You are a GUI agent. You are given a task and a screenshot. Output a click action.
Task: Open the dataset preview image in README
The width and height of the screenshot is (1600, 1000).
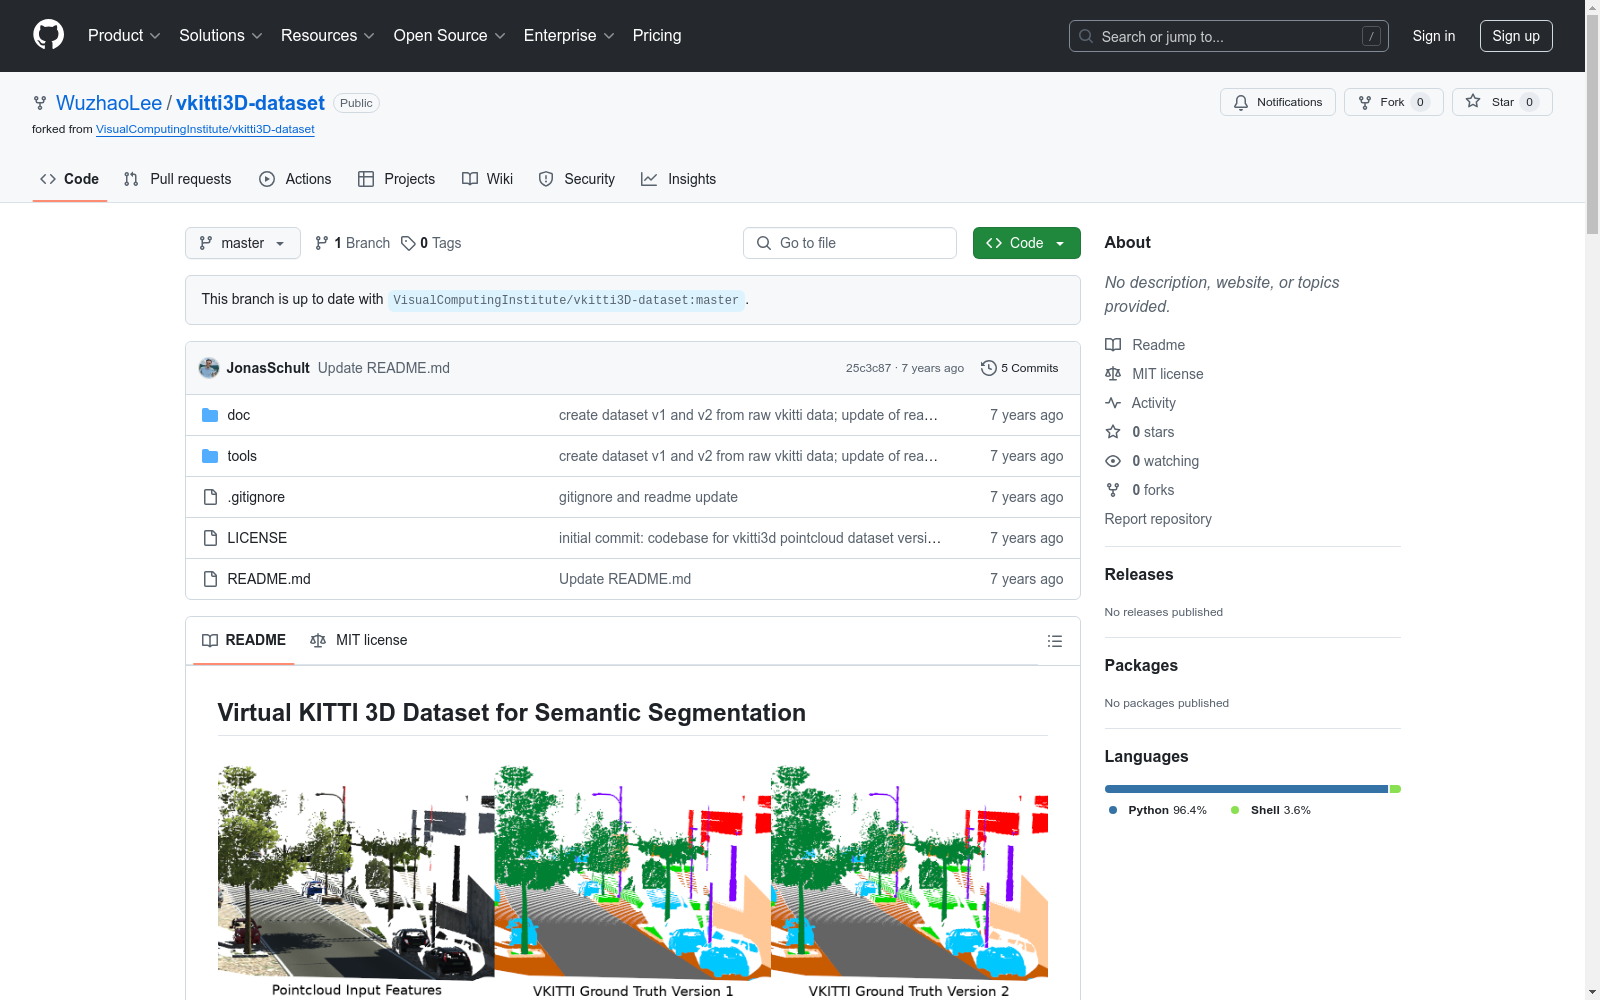click(x=633, y=883)
